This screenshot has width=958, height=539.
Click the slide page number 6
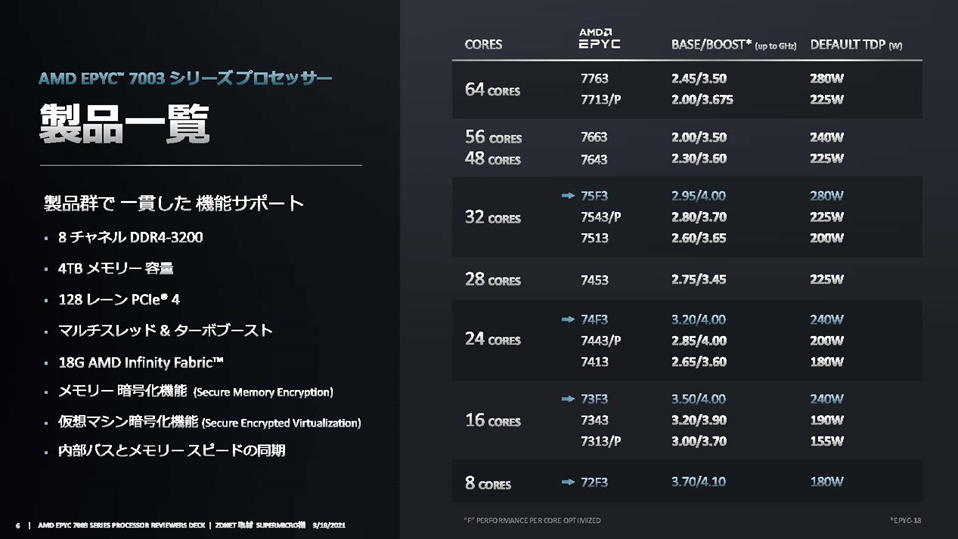[x=18, y=525]
